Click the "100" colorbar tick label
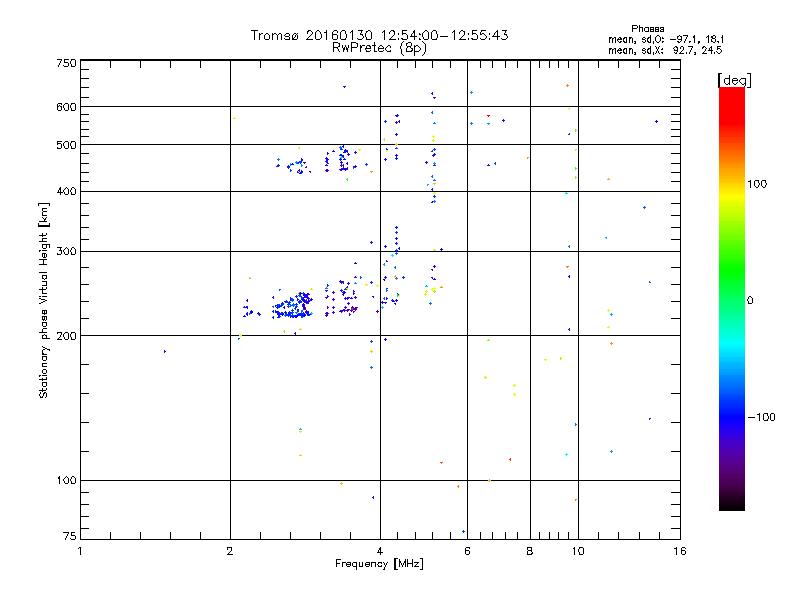The width and height of the screenshot is (800, 600). (757, 184)
